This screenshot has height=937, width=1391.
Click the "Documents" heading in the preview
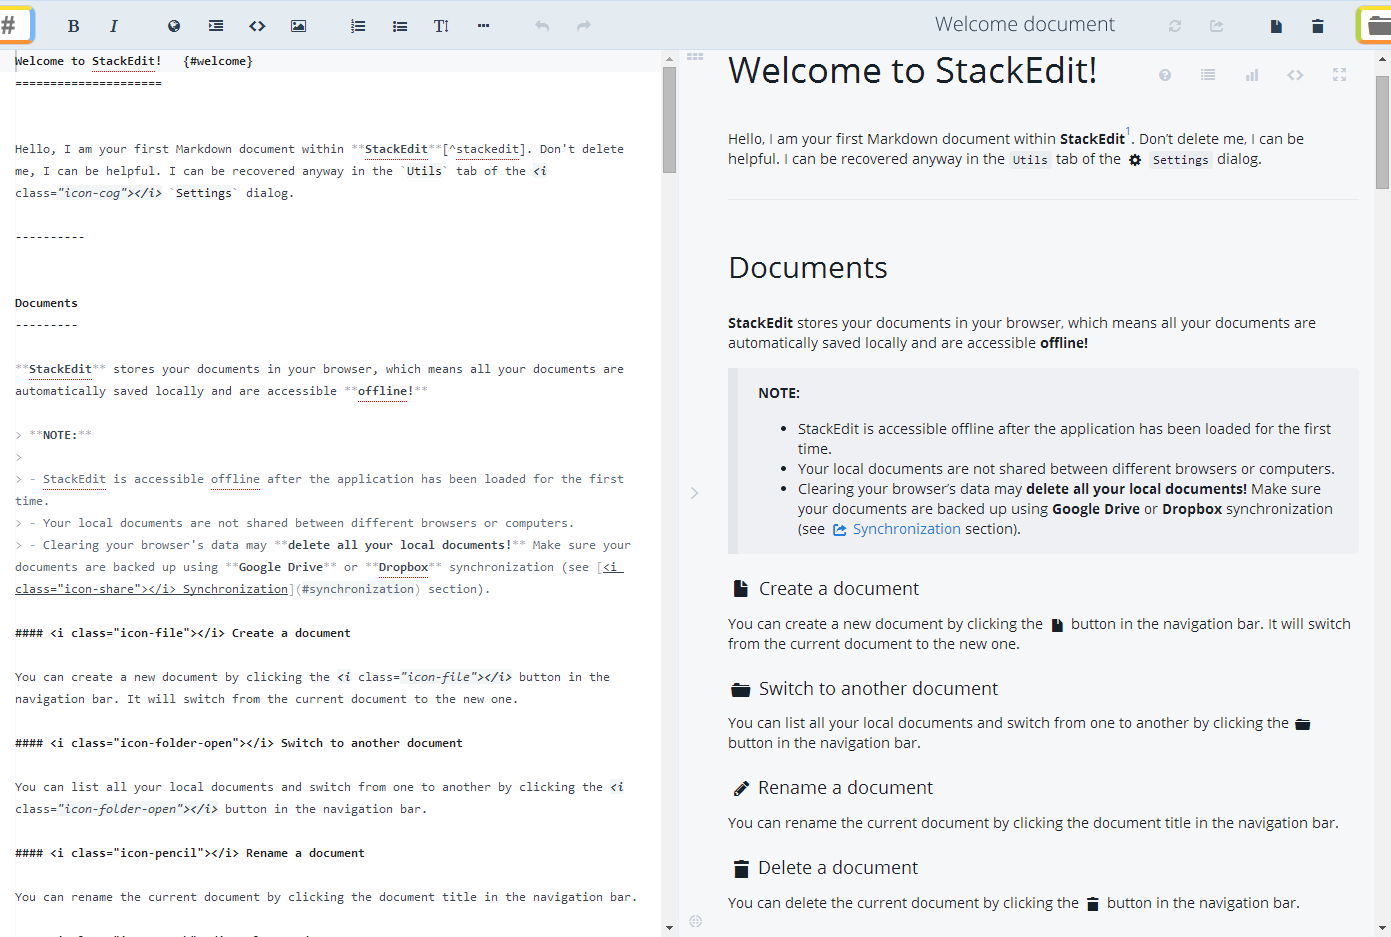point(808,268)
